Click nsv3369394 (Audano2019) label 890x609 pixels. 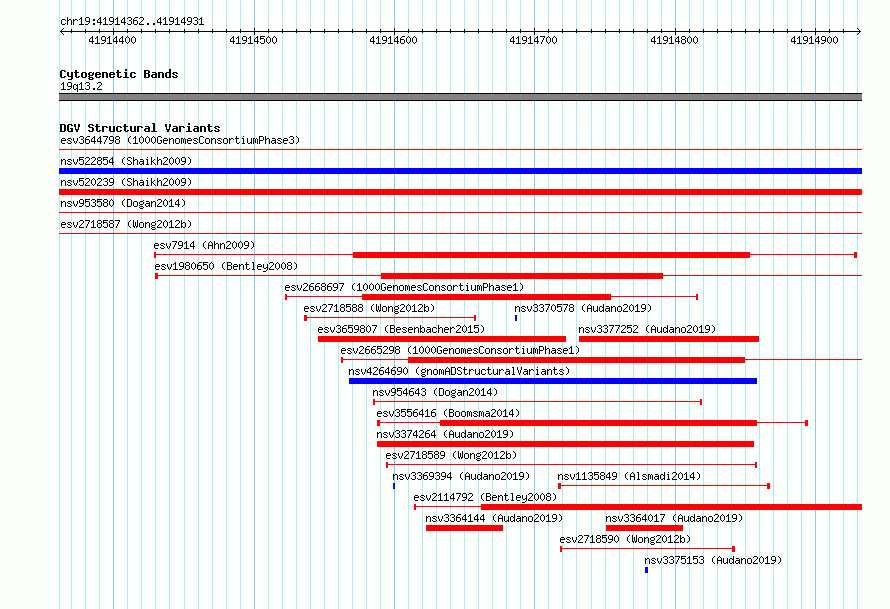[461, 476]
